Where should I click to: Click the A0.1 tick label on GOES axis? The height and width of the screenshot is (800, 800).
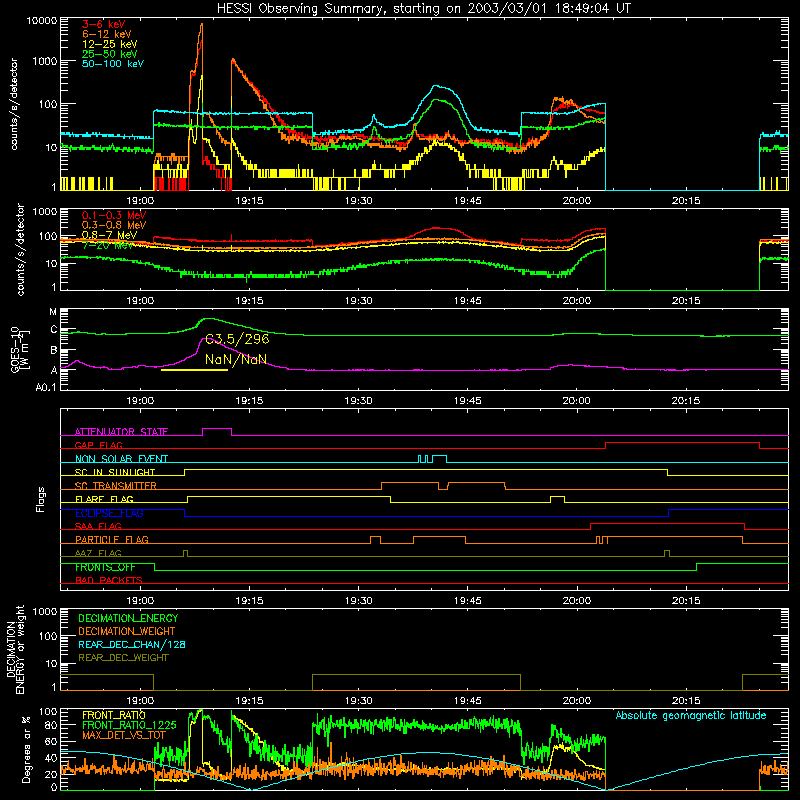pyautogui.click(x=45, y=388)
